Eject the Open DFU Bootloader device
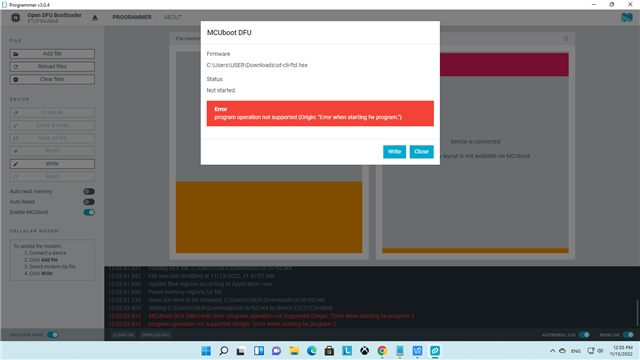Screen dimensions: 640x360 coord(95,18)
